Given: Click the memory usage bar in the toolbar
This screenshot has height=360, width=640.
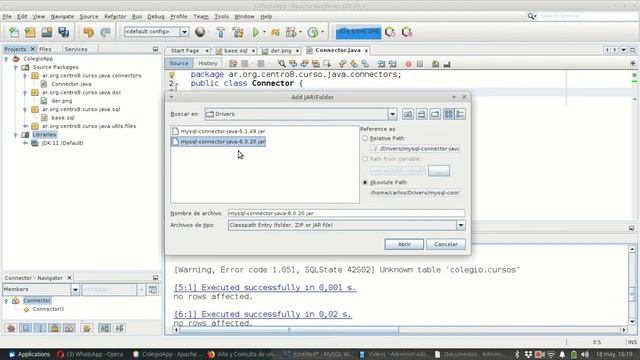Looking at the screenshot, I should pos(358,31).
